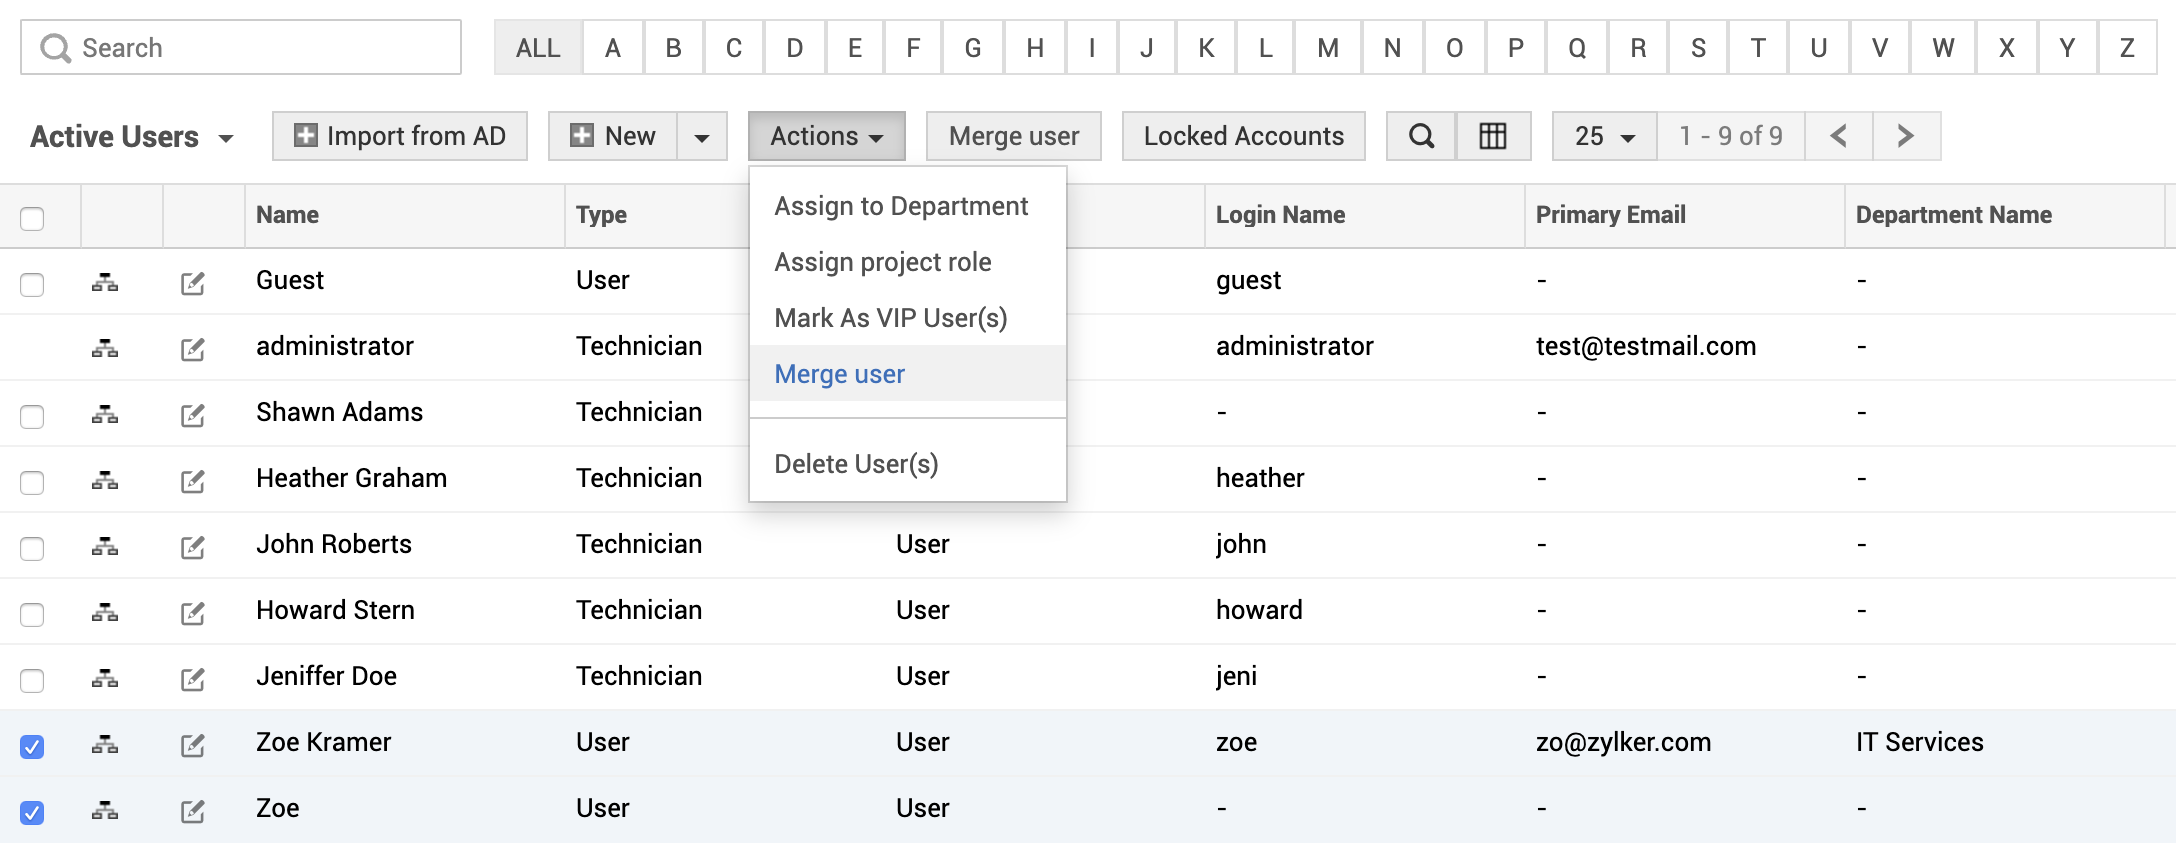Edit Heather Graham with pencil icon
Screen dimensions: 2176x845
click(x=193, y=481)
